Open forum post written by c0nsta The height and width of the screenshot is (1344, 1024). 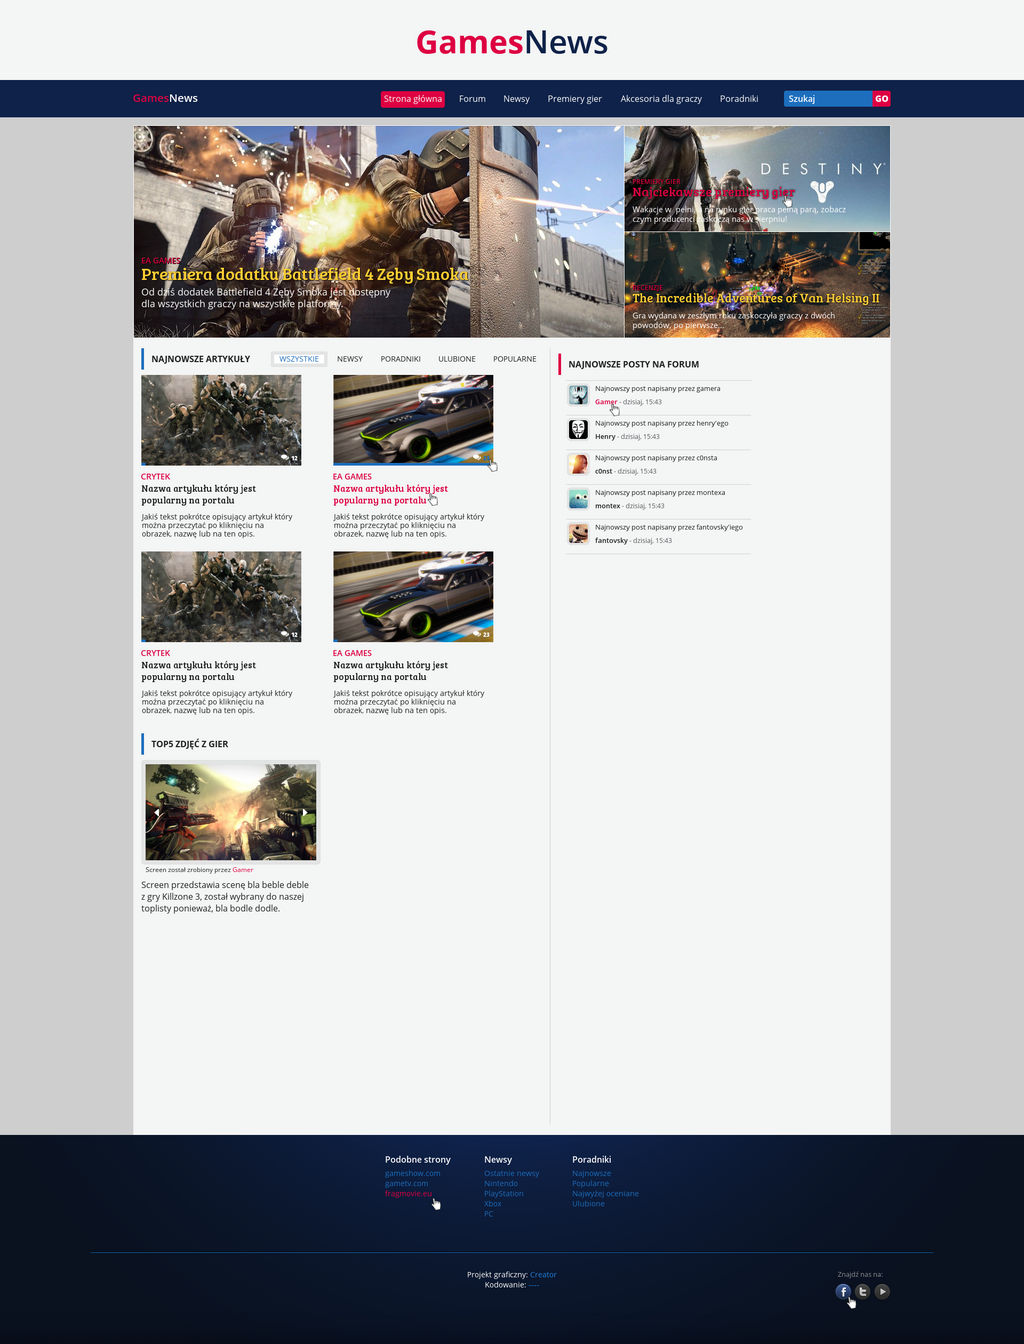(656, 458)
